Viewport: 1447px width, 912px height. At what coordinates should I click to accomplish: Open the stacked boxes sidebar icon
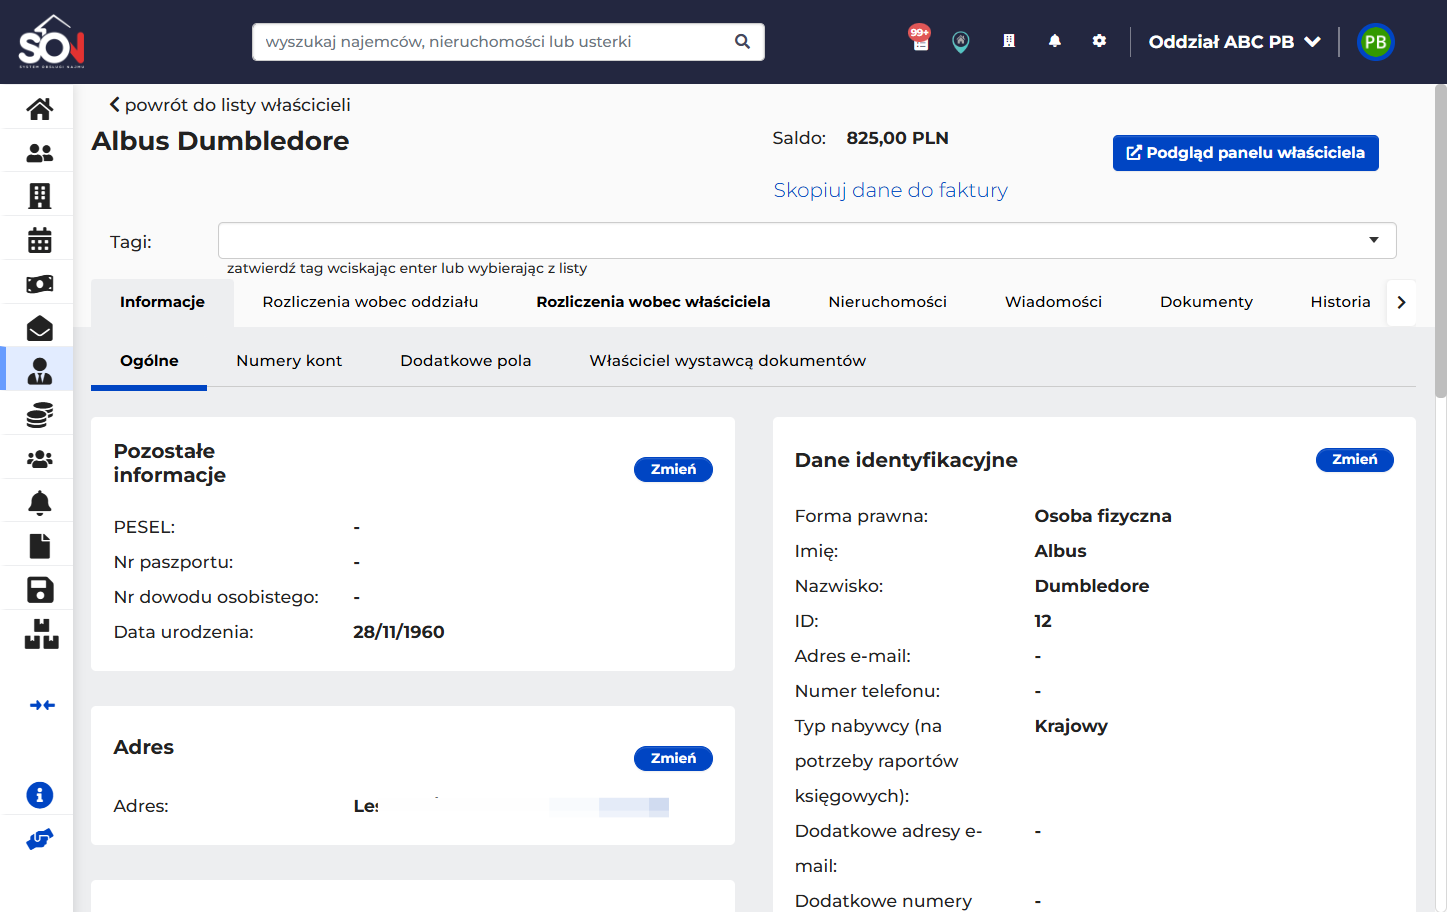coord(41,634)
